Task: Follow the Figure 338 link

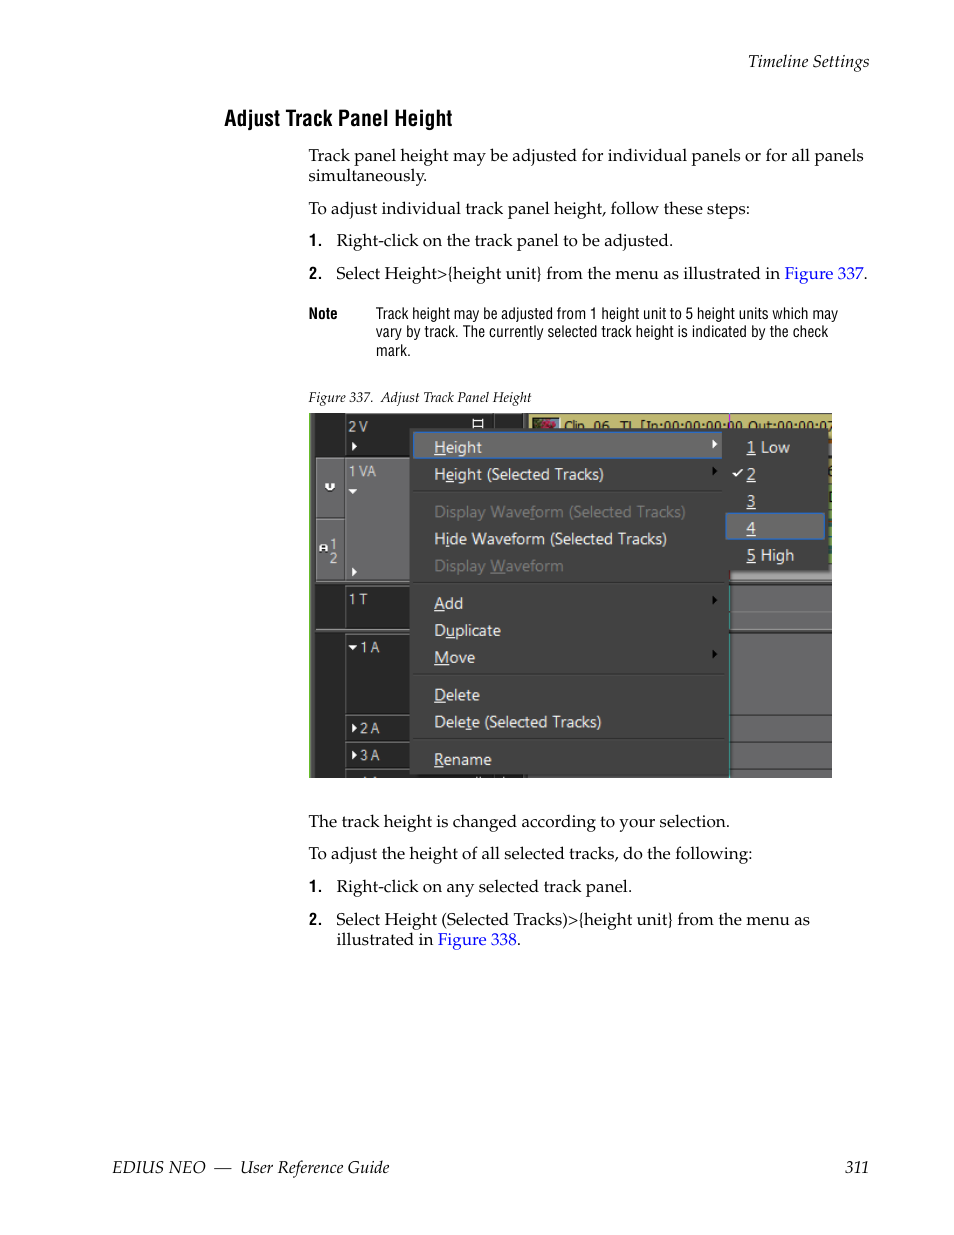Action: point(477,940)
